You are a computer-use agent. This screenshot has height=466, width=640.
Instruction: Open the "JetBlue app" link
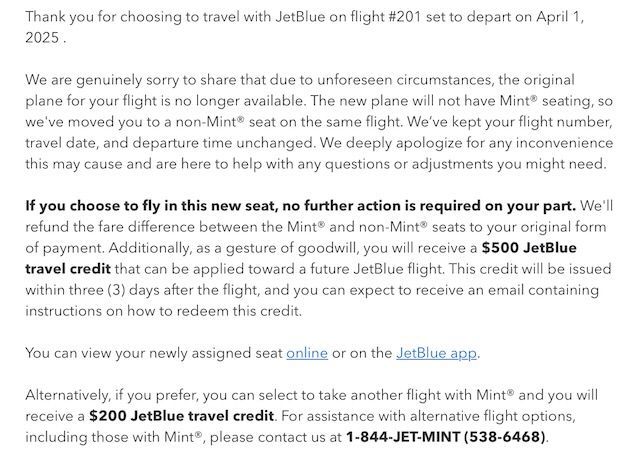click(436, 353)
